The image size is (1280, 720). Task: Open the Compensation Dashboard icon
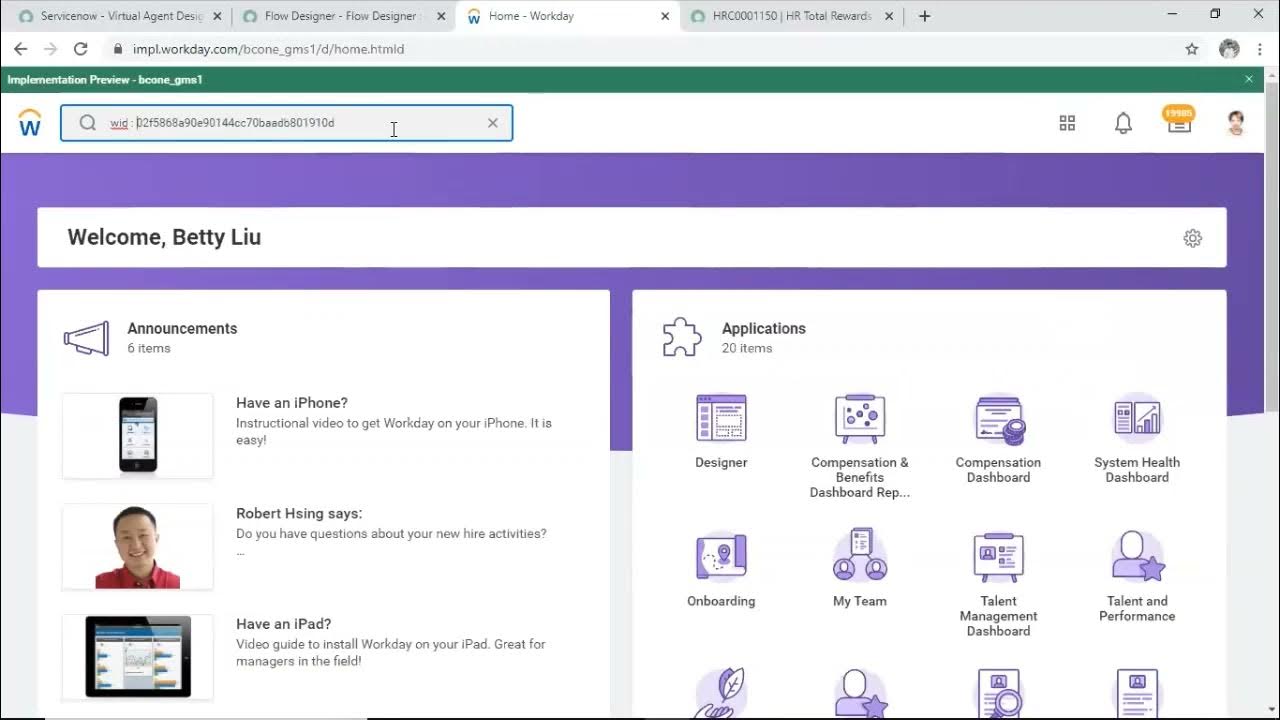click(998, 418)
